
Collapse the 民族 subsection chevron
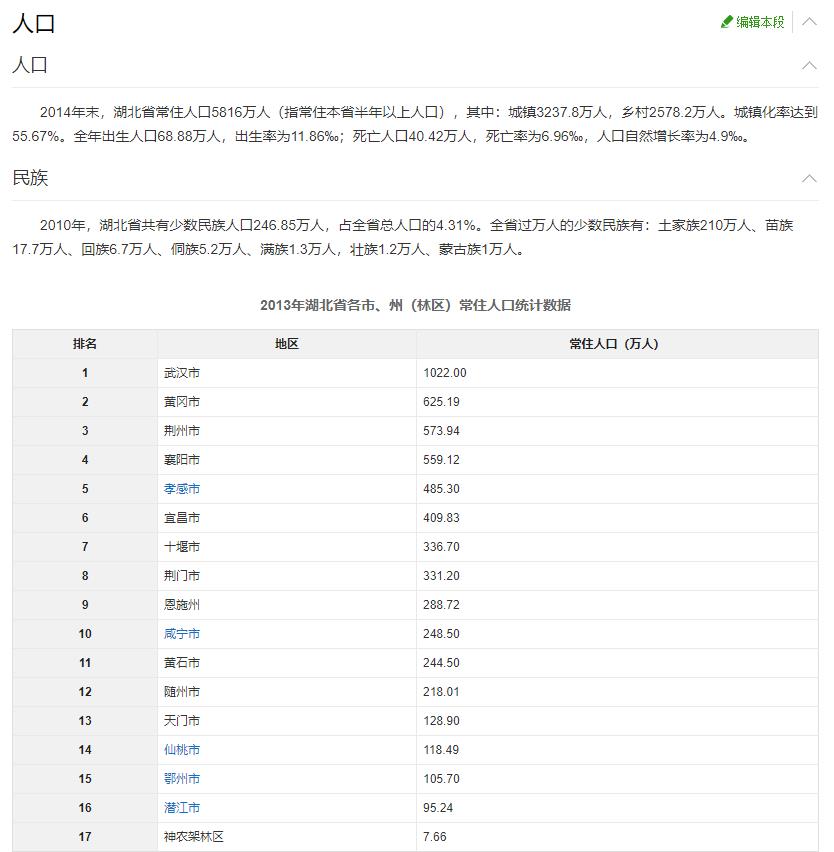tap(810, 178)
